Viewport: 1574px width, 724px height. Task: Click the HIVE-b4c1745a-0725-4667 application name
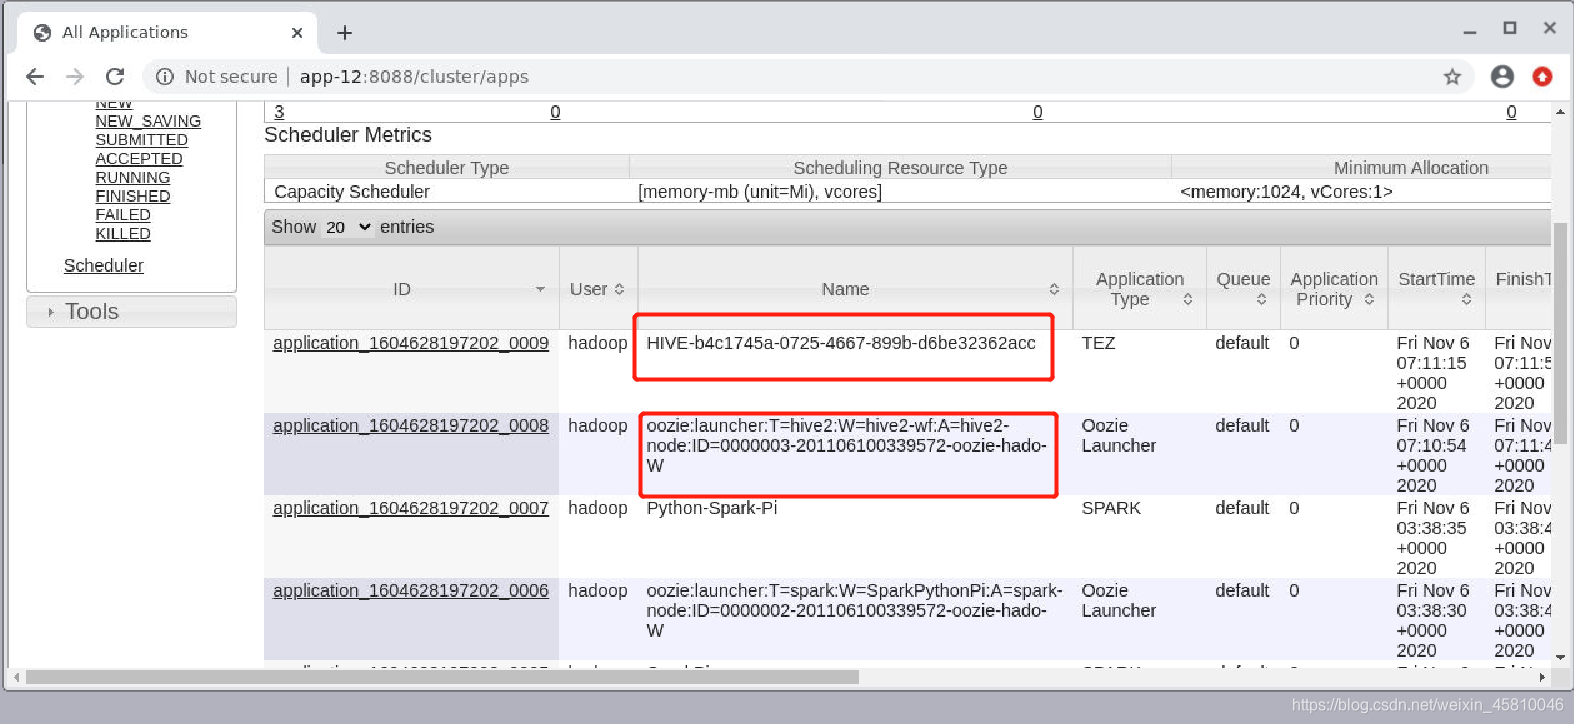[x=841, y=343]
